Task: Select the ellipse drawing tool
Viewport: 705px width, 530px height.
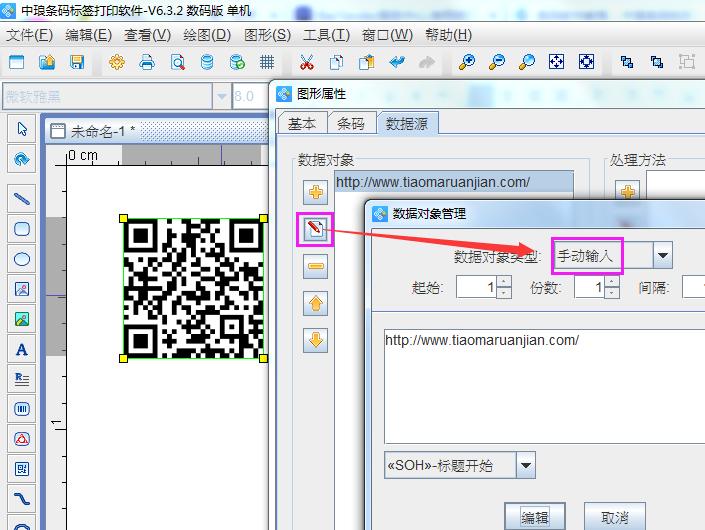Action: 22,259
